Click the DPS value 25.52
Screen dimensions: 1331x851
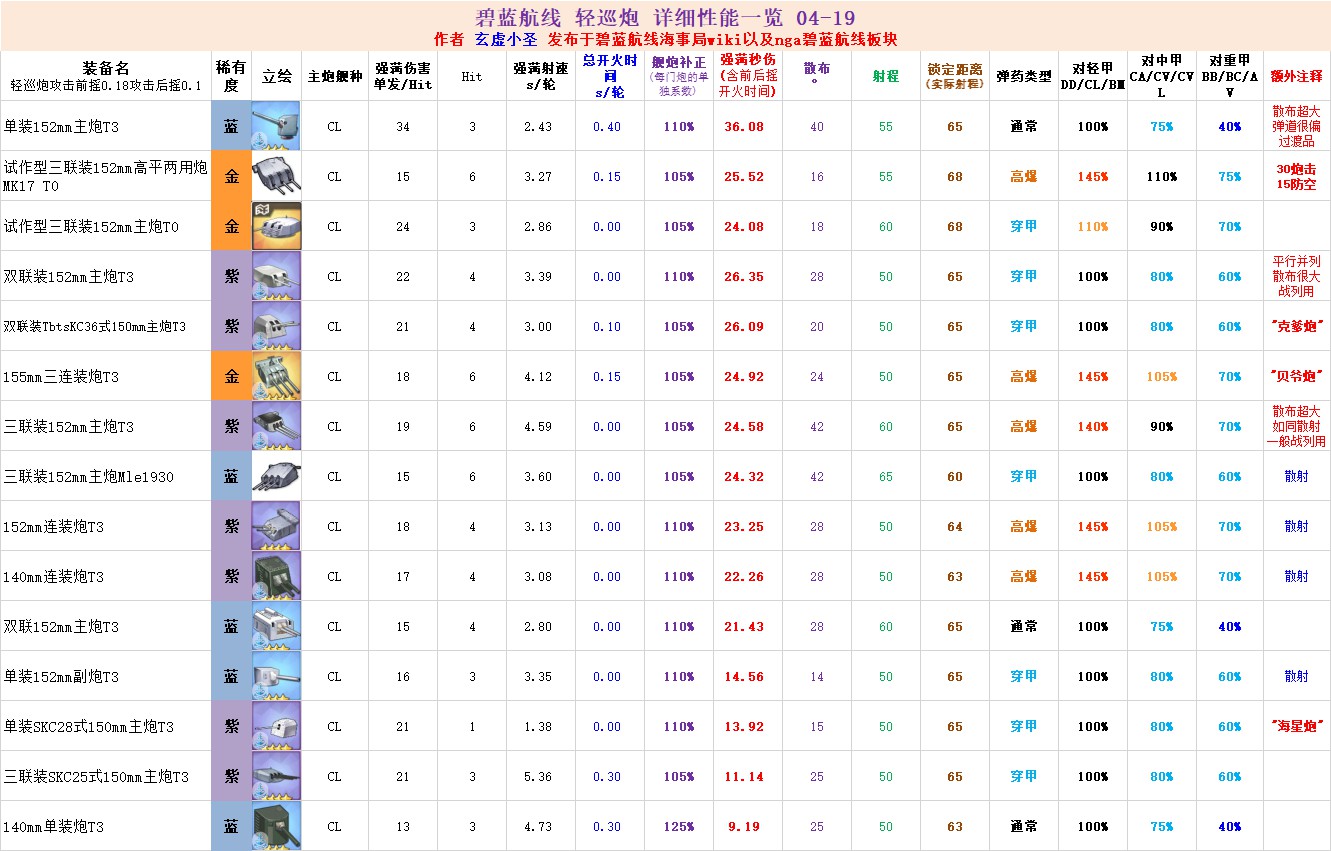coord(744,177)
